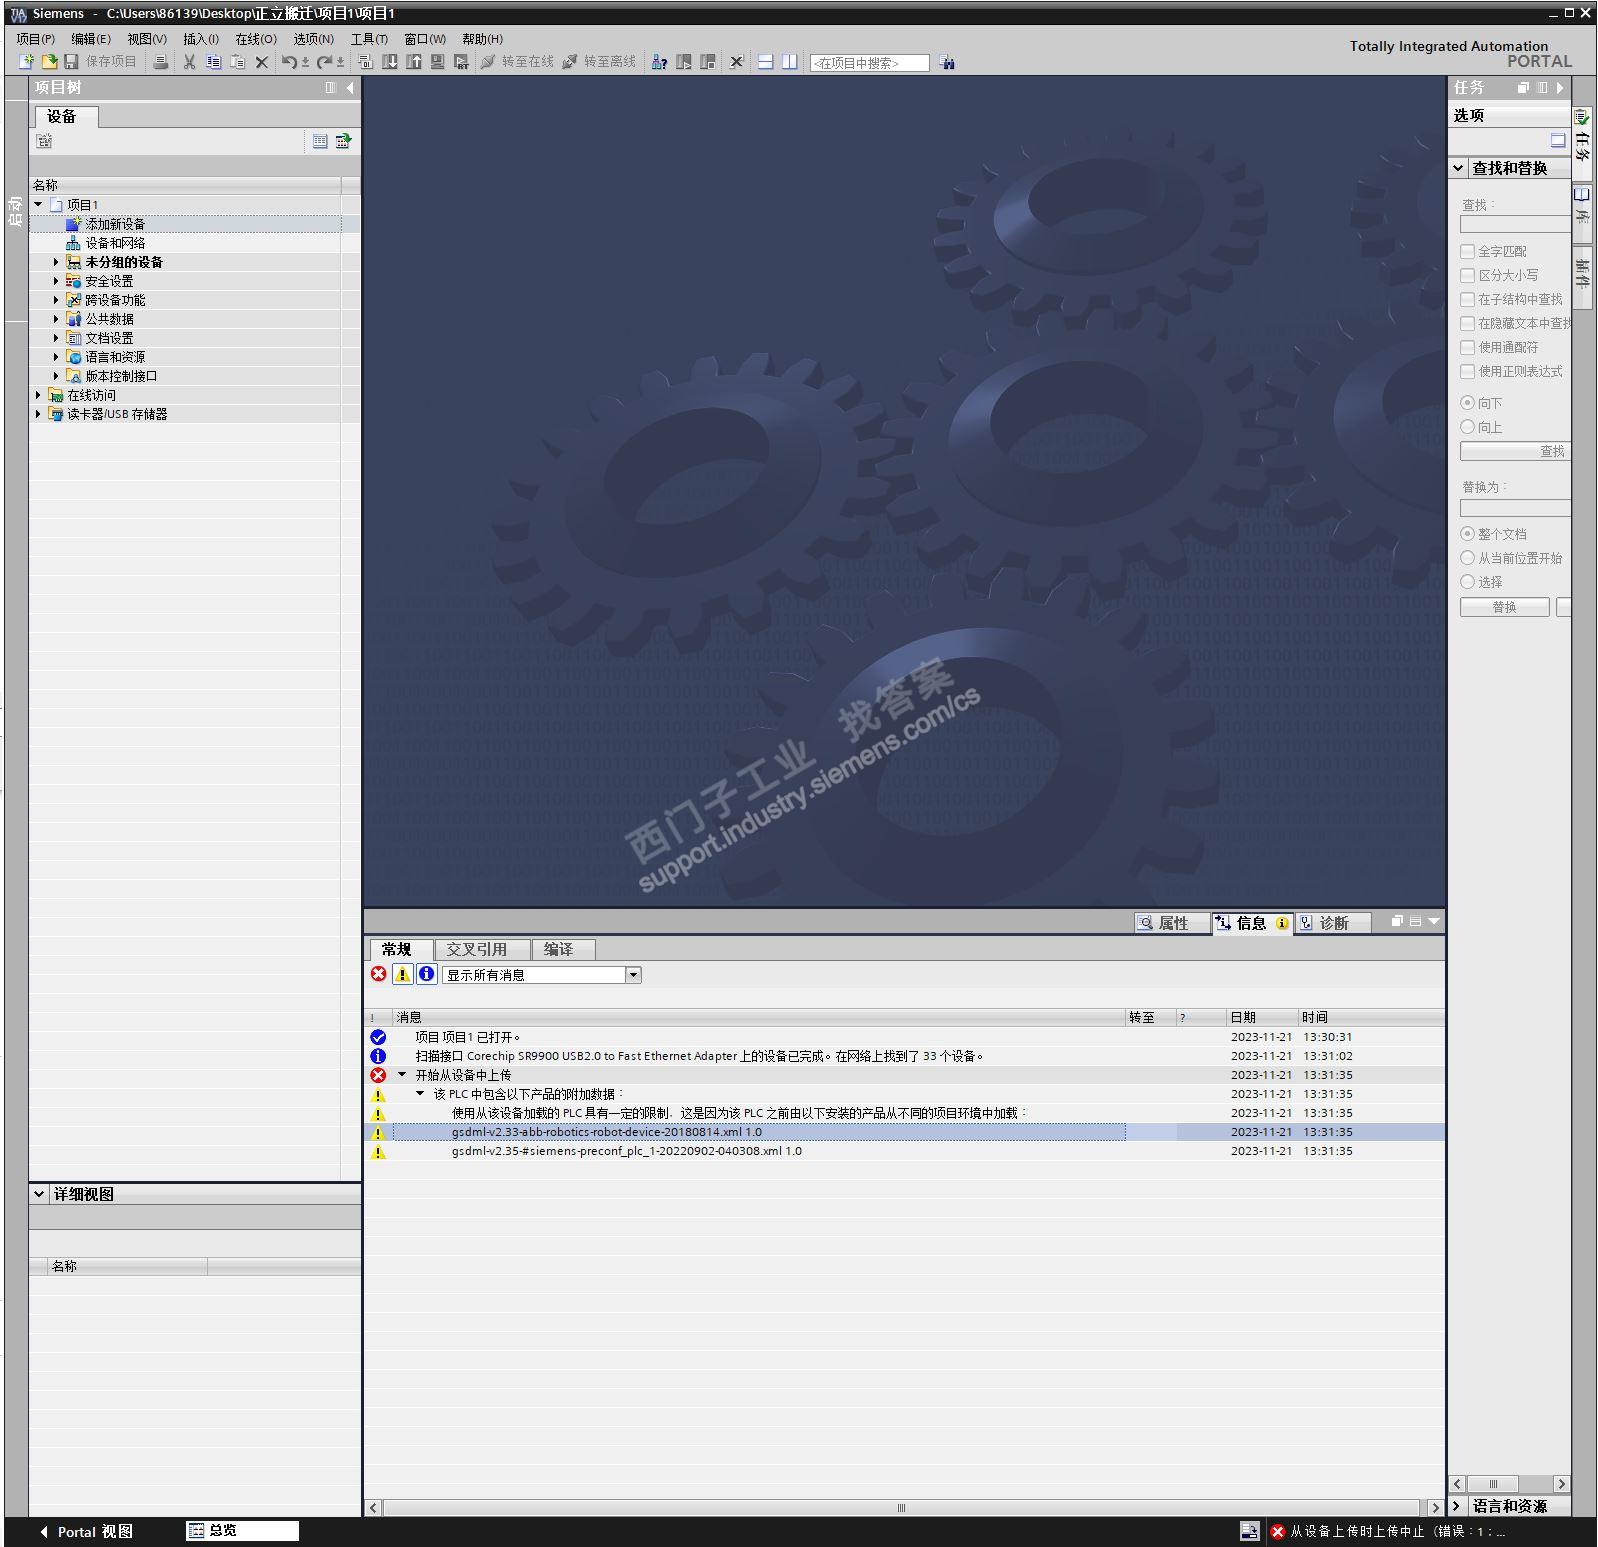This screenshot has height=1547, width=1598.
Task: Collapse the 查找和替换 section
Action: [x=1458, y=168]
